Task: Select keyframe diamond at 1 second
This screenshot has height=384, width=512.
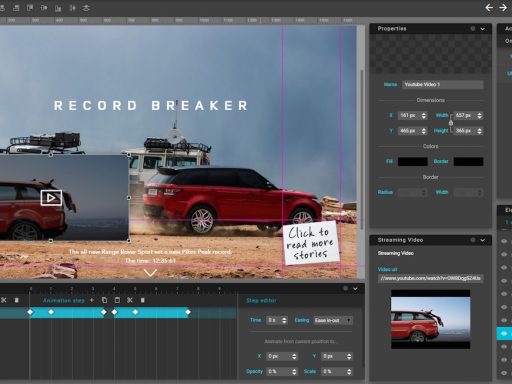Action: click(51, 312)
